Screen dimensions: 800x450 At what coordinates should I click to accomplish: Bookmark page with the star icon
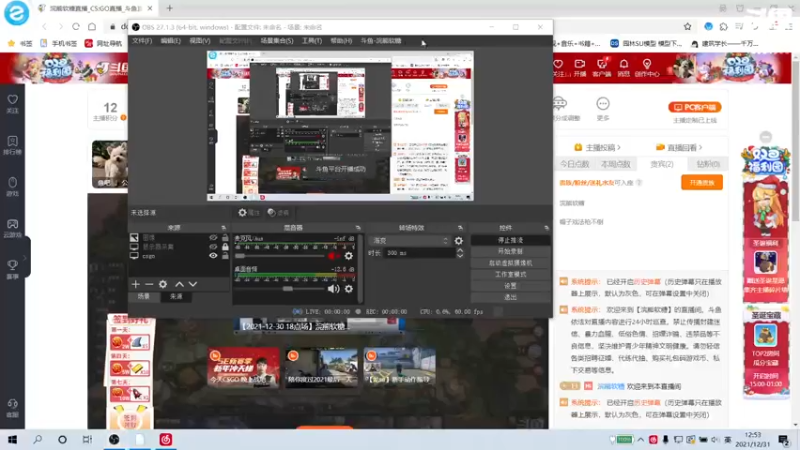[687, 27]
